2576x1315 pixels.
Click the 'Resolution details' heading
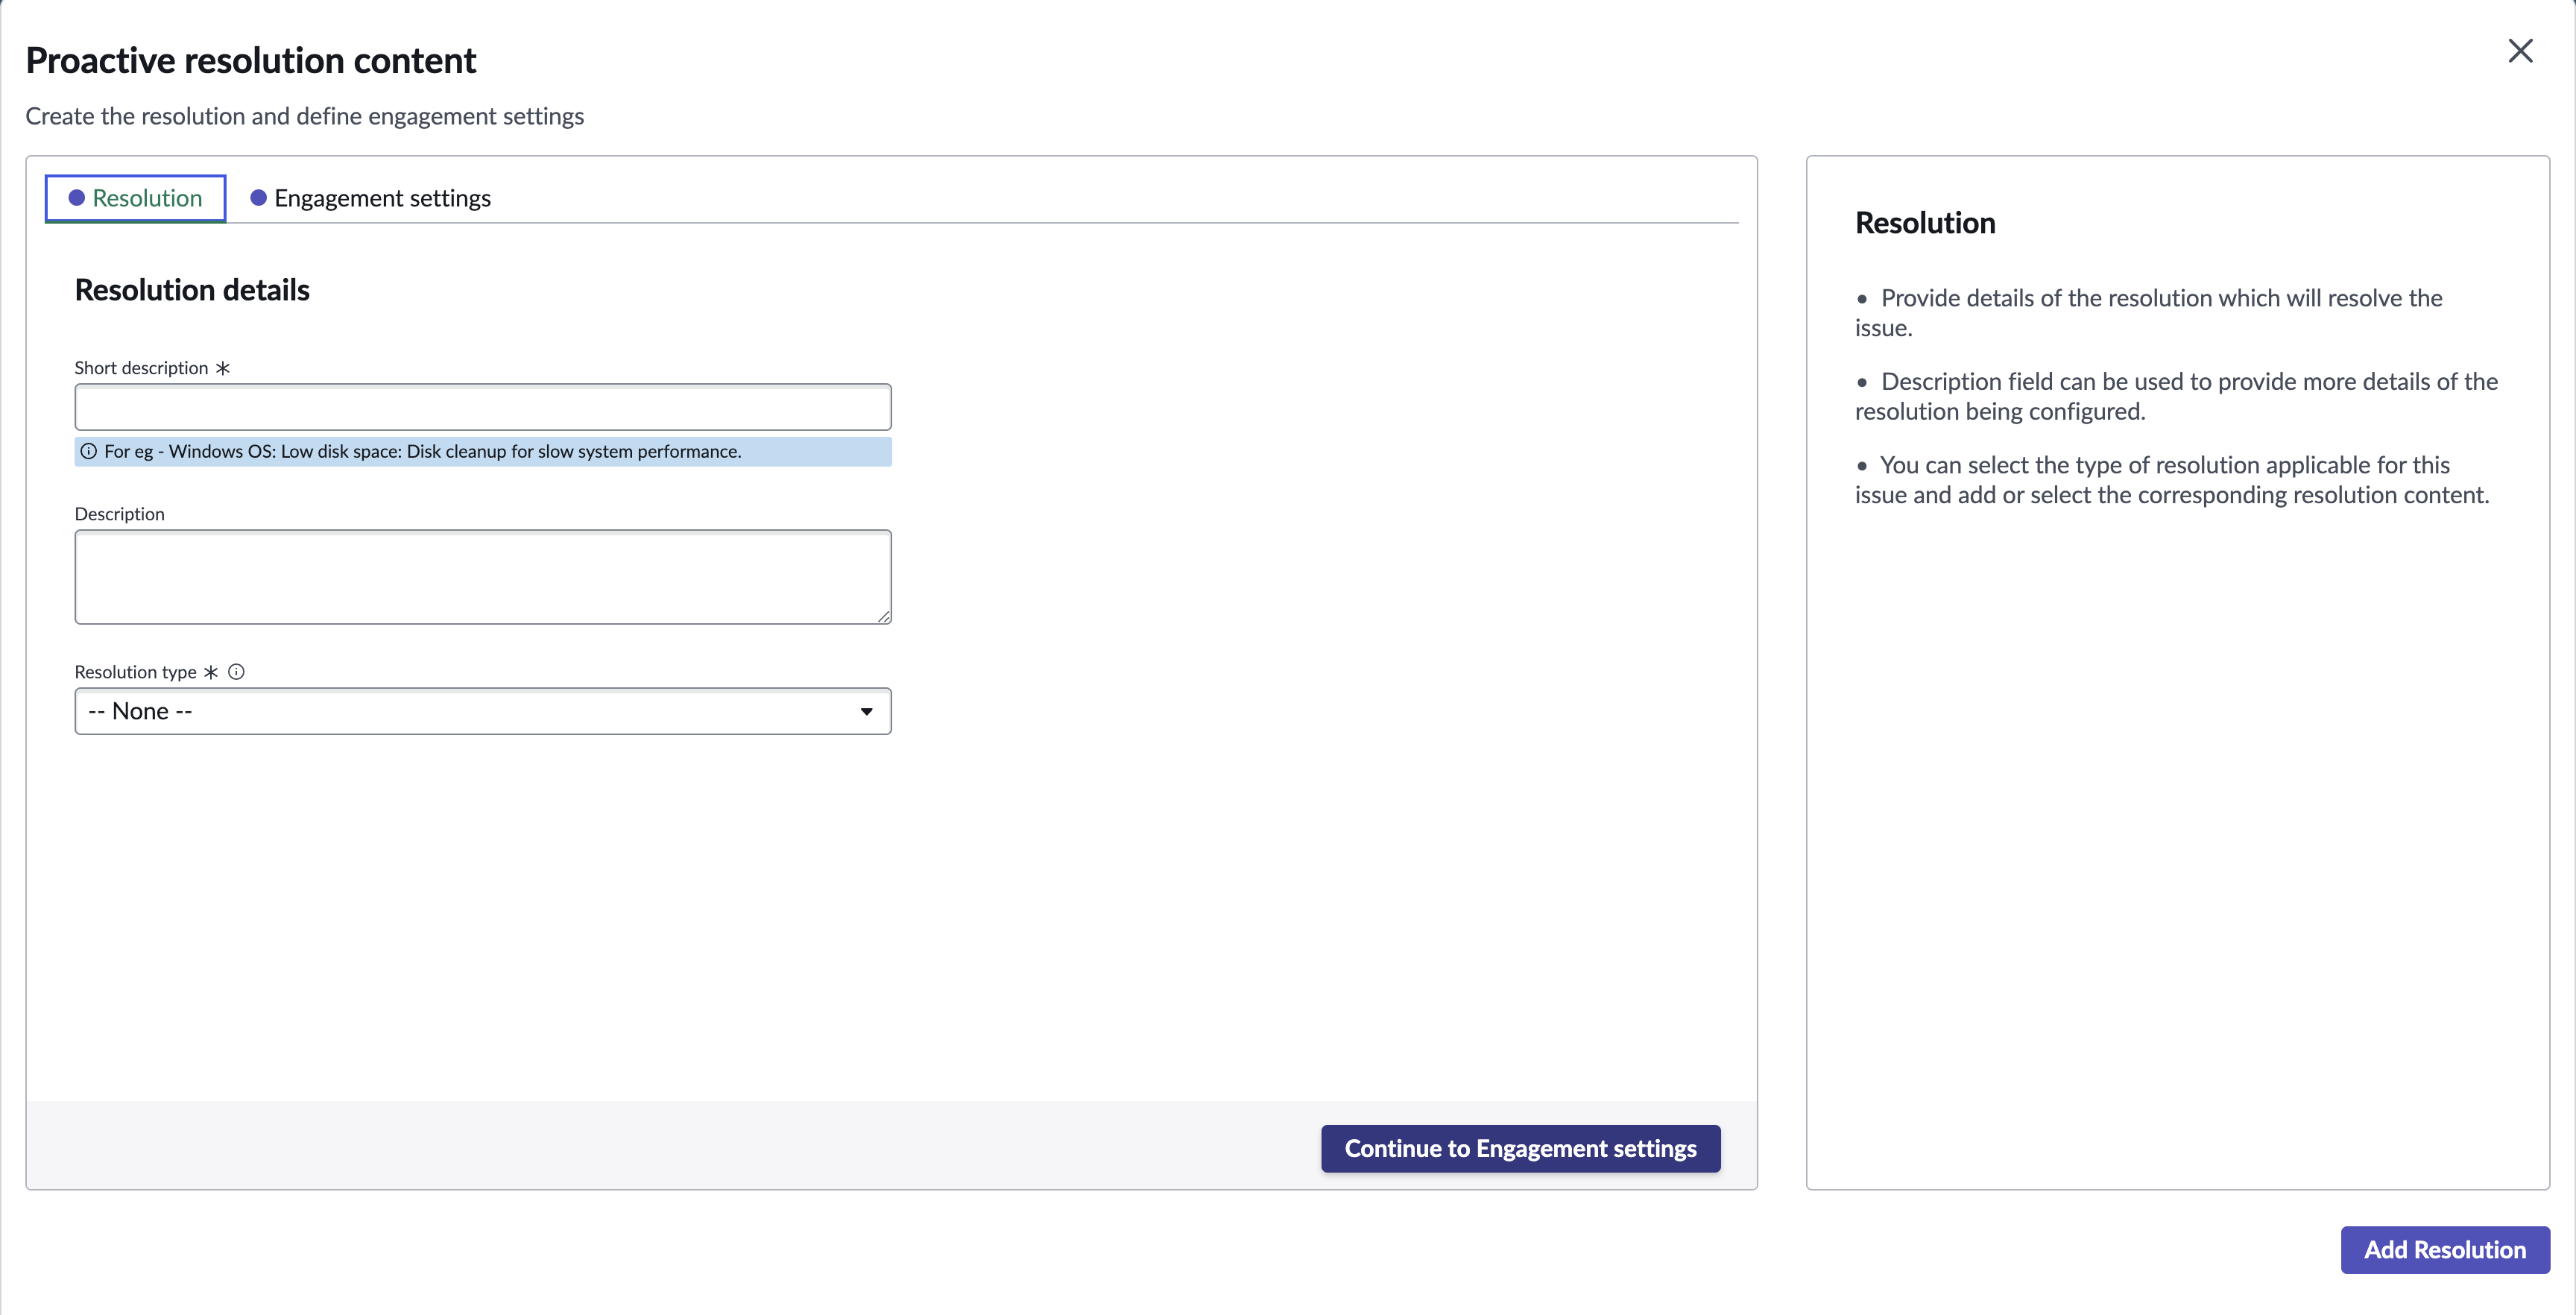192,290
